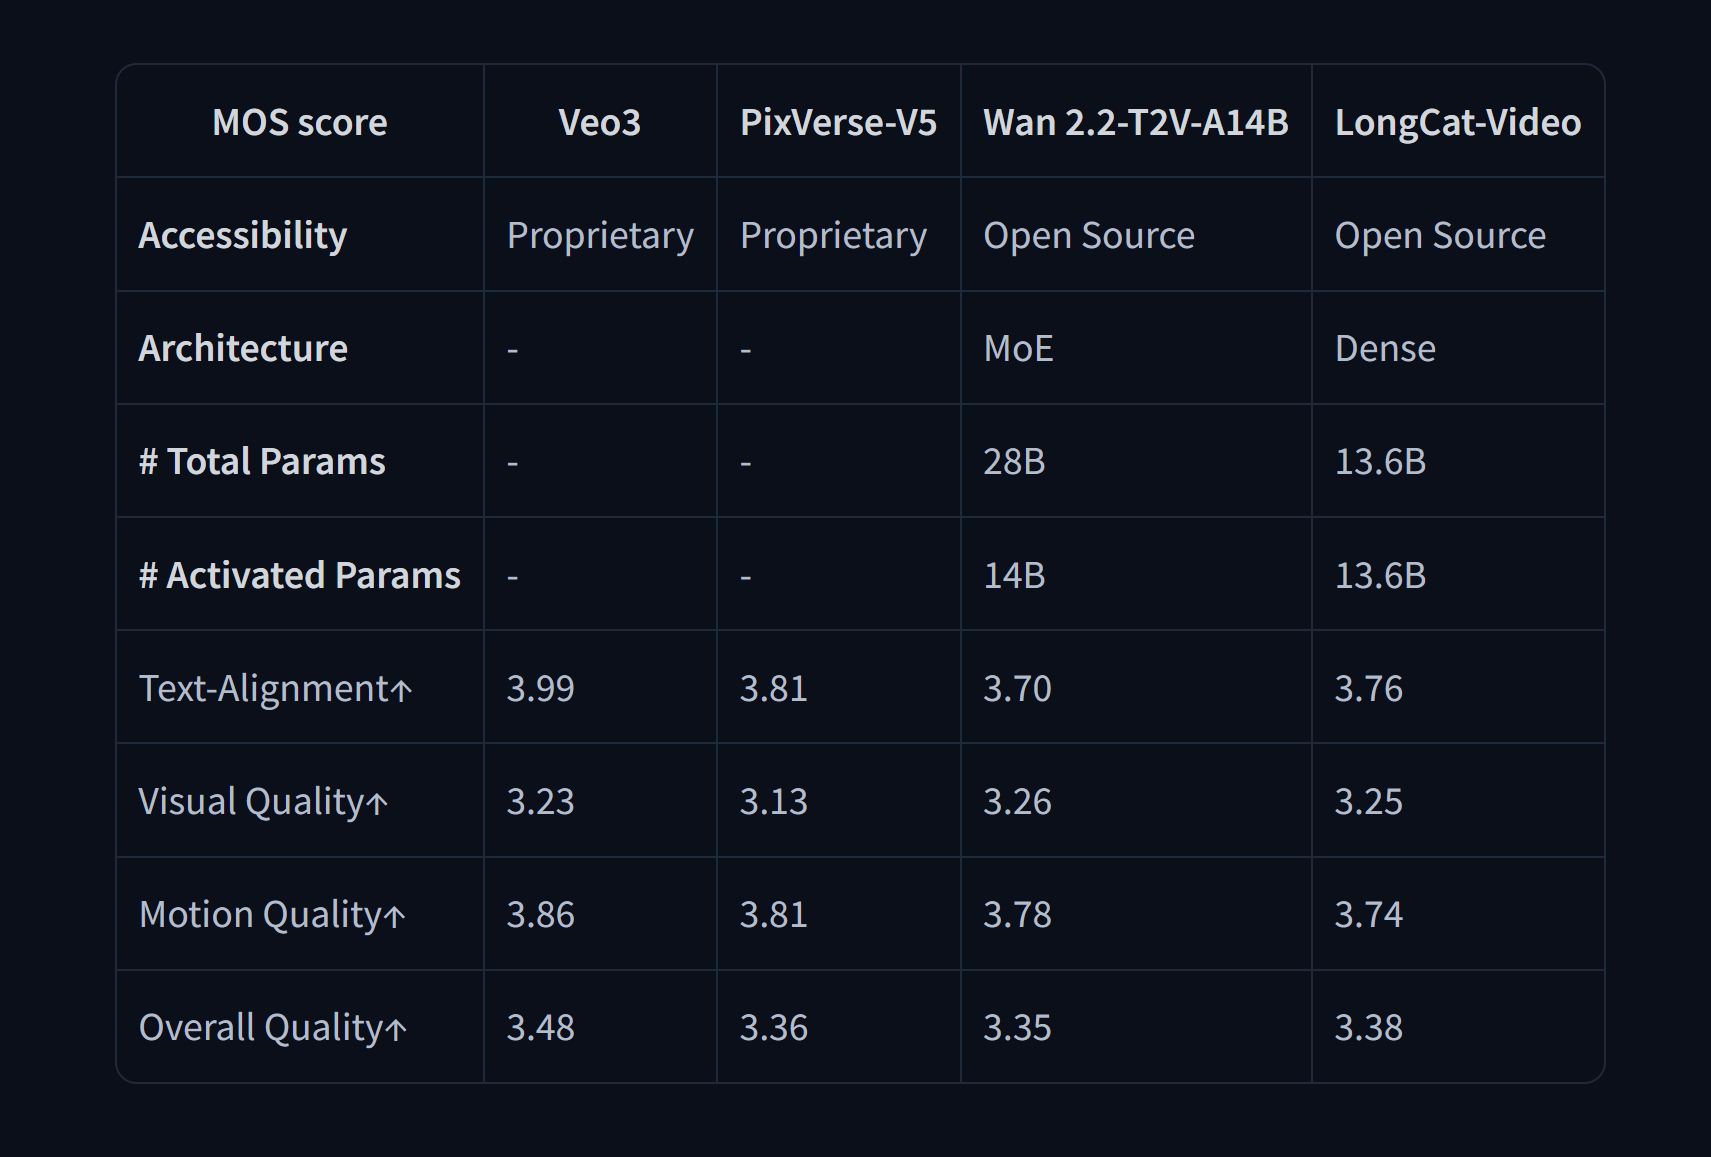Click "3.81" in the Motion Quality row

773,914
